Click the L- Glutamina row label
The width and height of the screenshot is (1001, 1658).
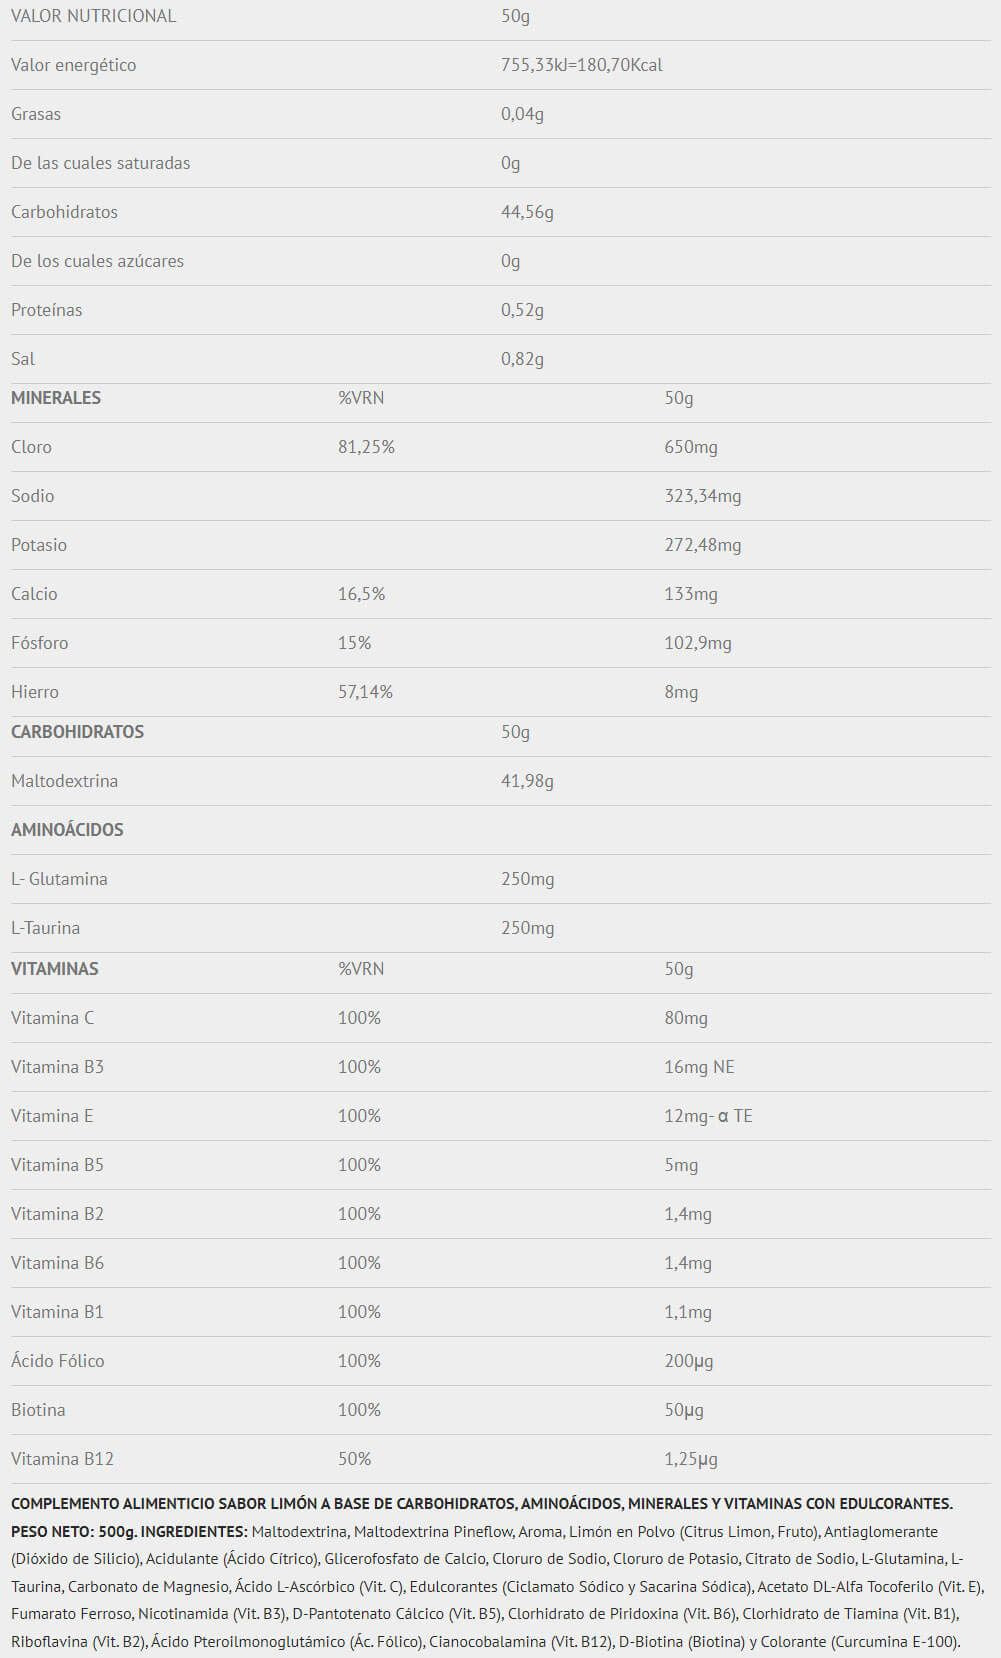(59, 879)
